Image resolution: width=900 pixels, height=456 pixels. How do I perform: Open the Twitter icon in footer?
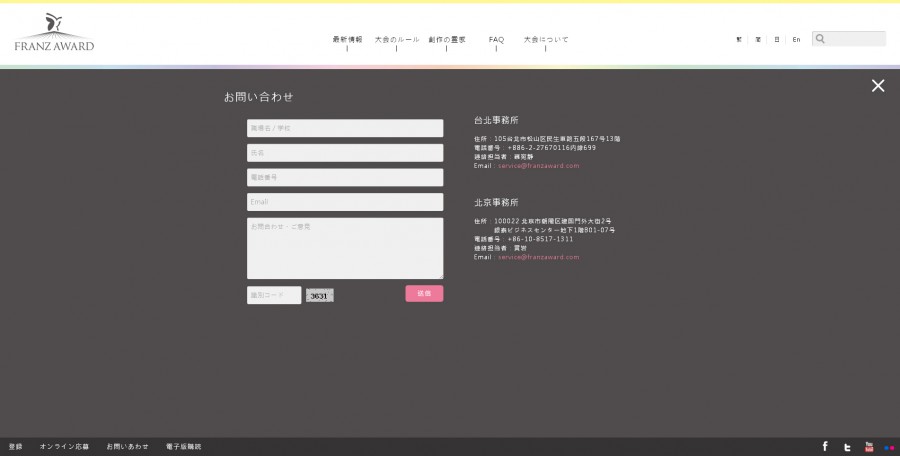(x=847, y=447)
